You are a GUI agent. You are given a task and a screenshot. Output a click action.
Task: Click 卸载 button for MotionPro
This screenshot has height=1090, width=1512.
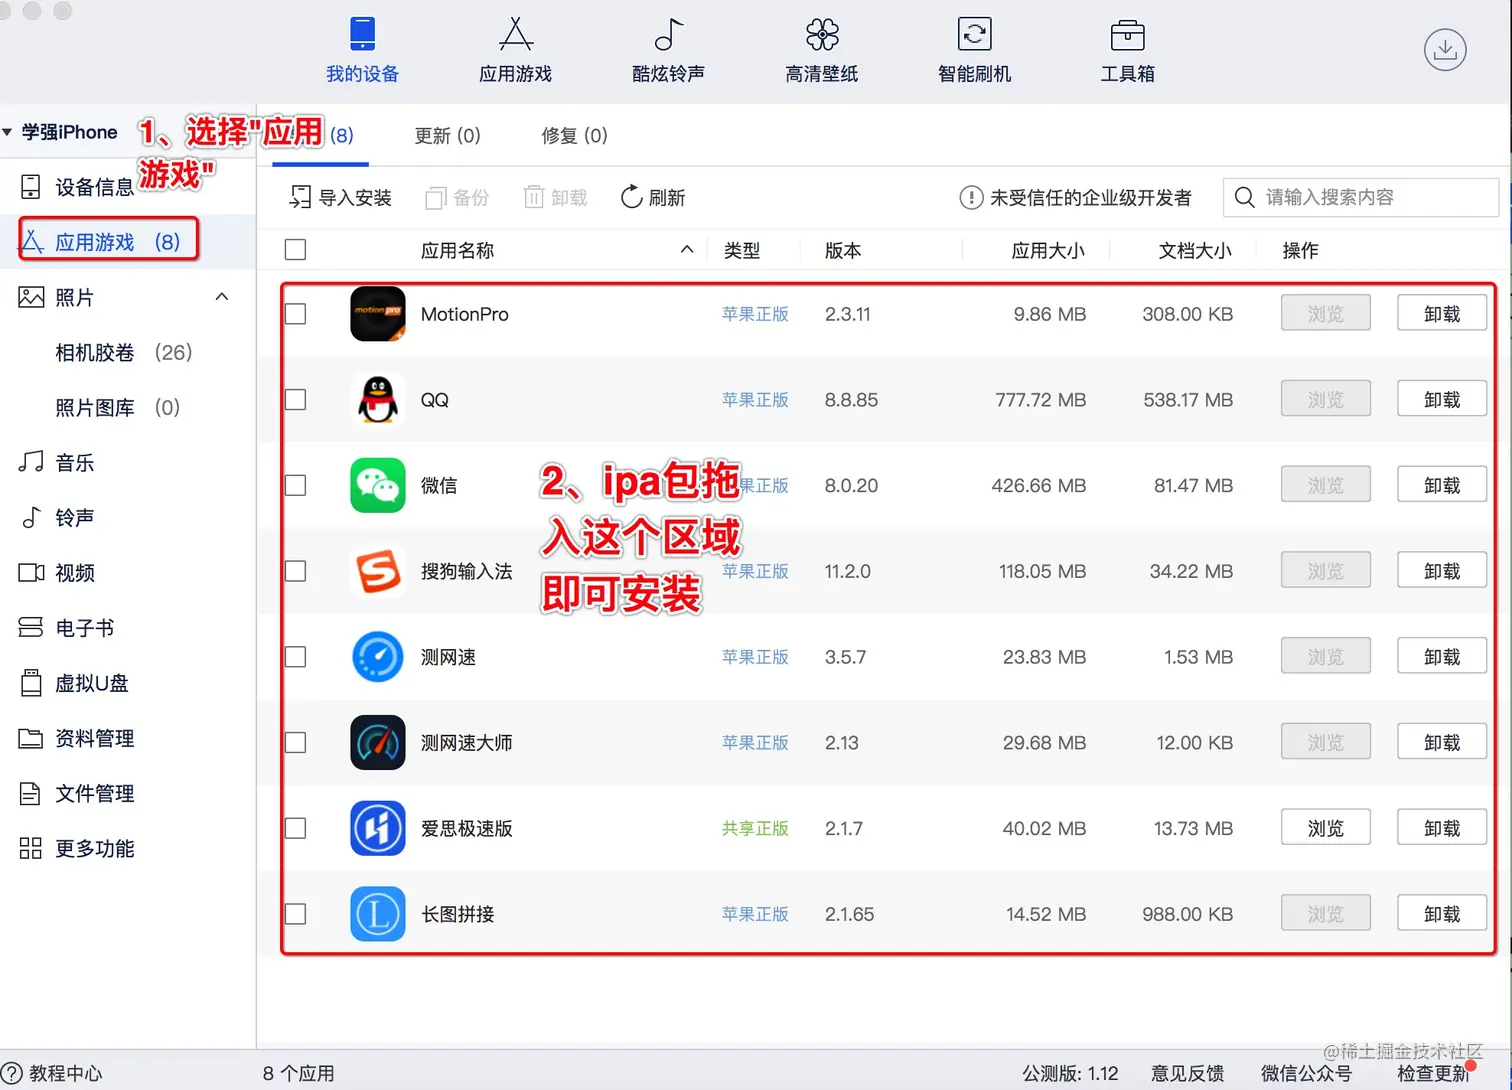click(1442, 314)
